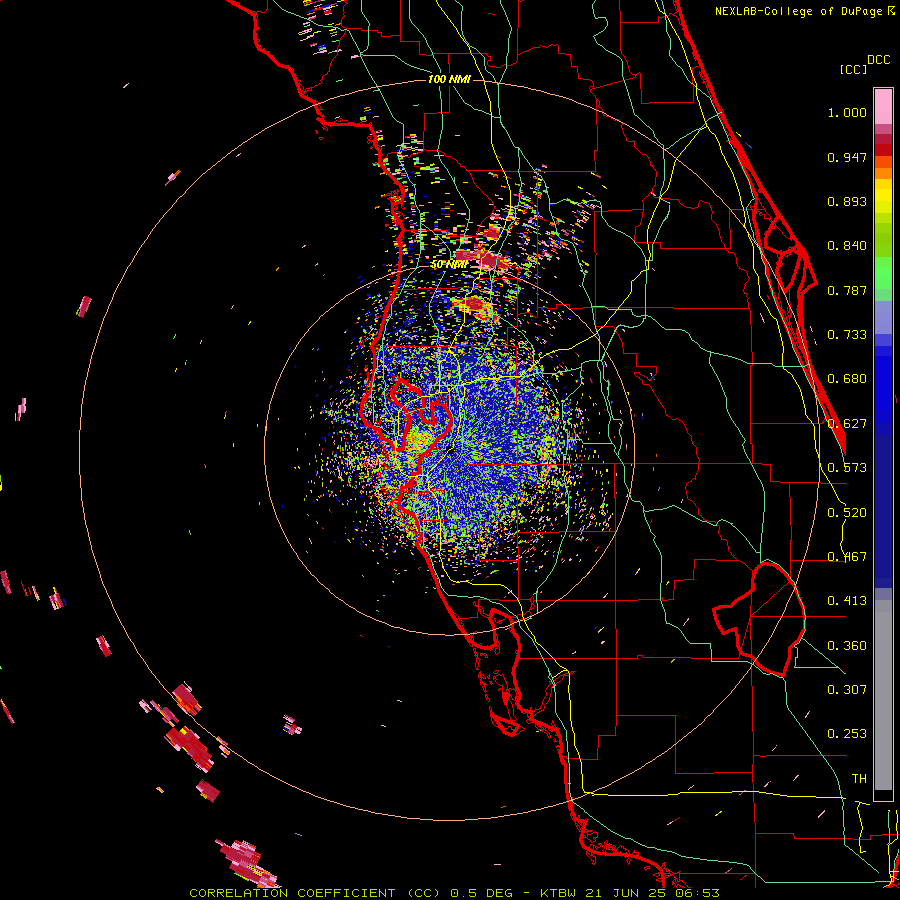
Task: Click the 0.893 color scale value
Action: coord(847,201)
